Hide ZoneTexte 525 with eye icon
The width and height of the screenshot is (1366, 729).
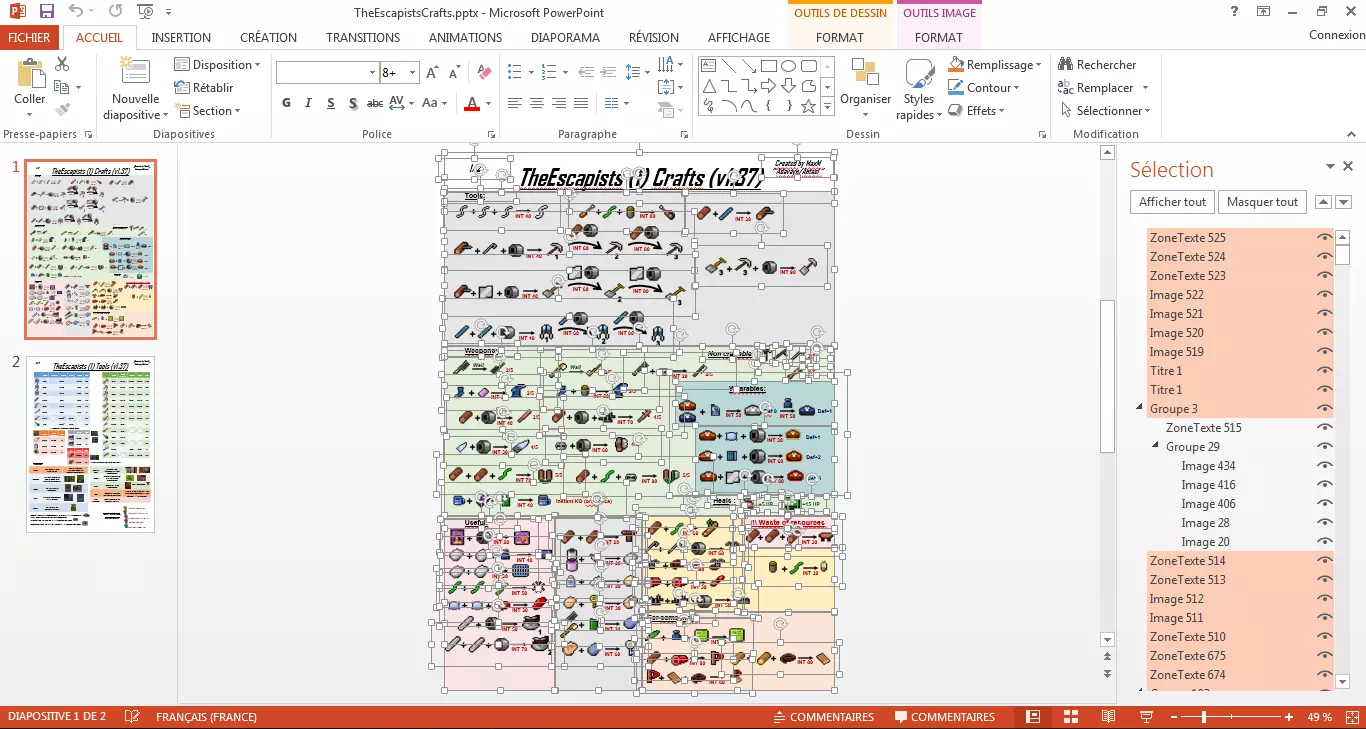1325,238
